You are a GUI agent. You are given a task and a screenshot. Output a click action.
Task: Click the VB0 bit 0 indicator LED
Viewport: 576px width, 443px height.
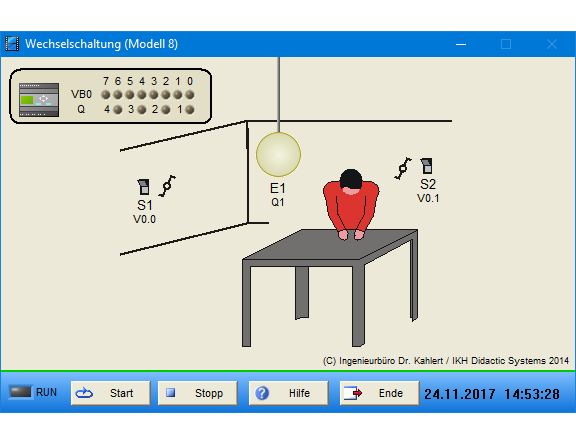190,95
